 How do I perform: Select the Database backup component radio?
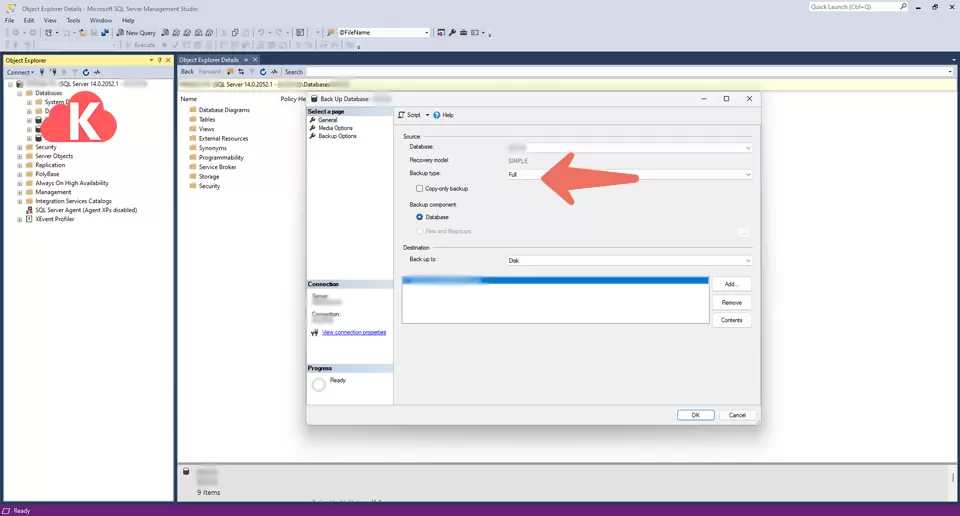pos(420,217)
